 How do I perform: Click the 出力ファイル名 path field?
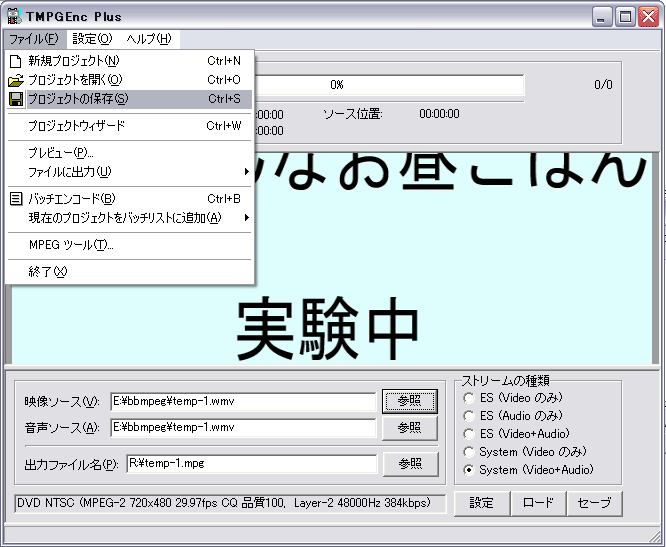click(251, 464)
